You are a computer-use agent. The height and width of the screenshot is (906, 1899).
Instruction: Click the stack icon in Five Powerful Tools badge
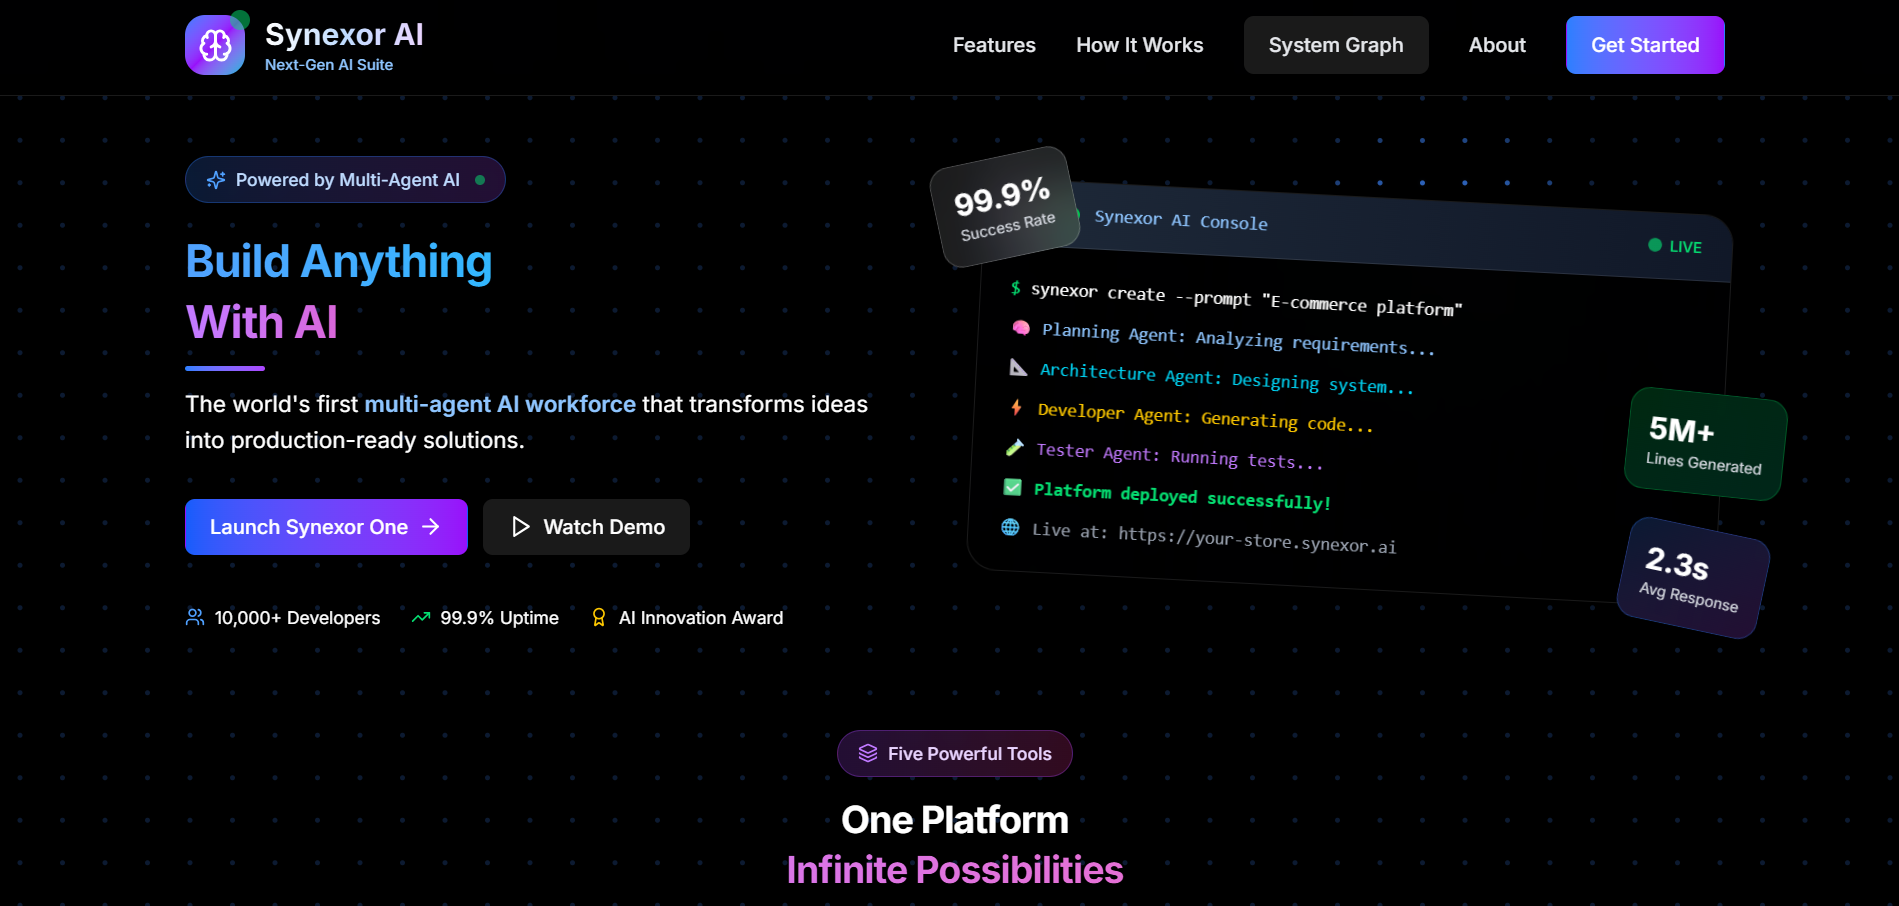coord(867,753)
